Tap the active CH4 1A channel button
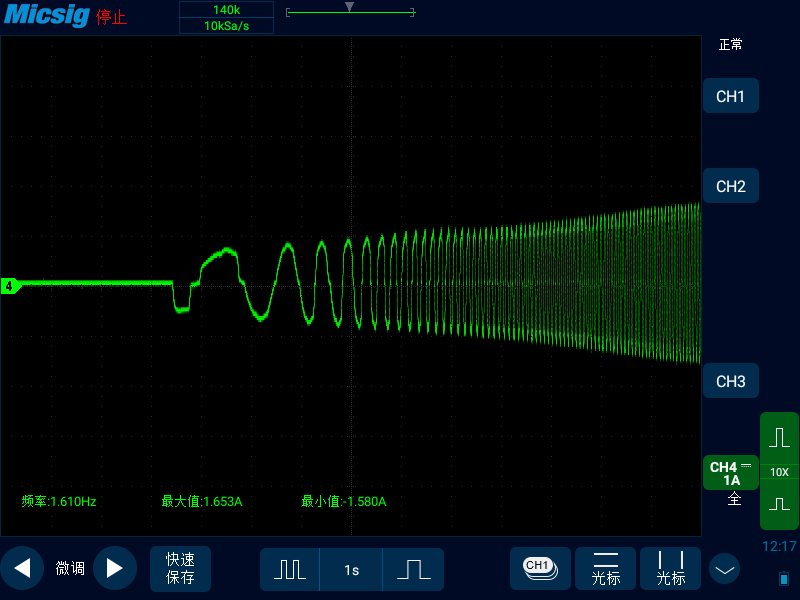 point(731,473)
